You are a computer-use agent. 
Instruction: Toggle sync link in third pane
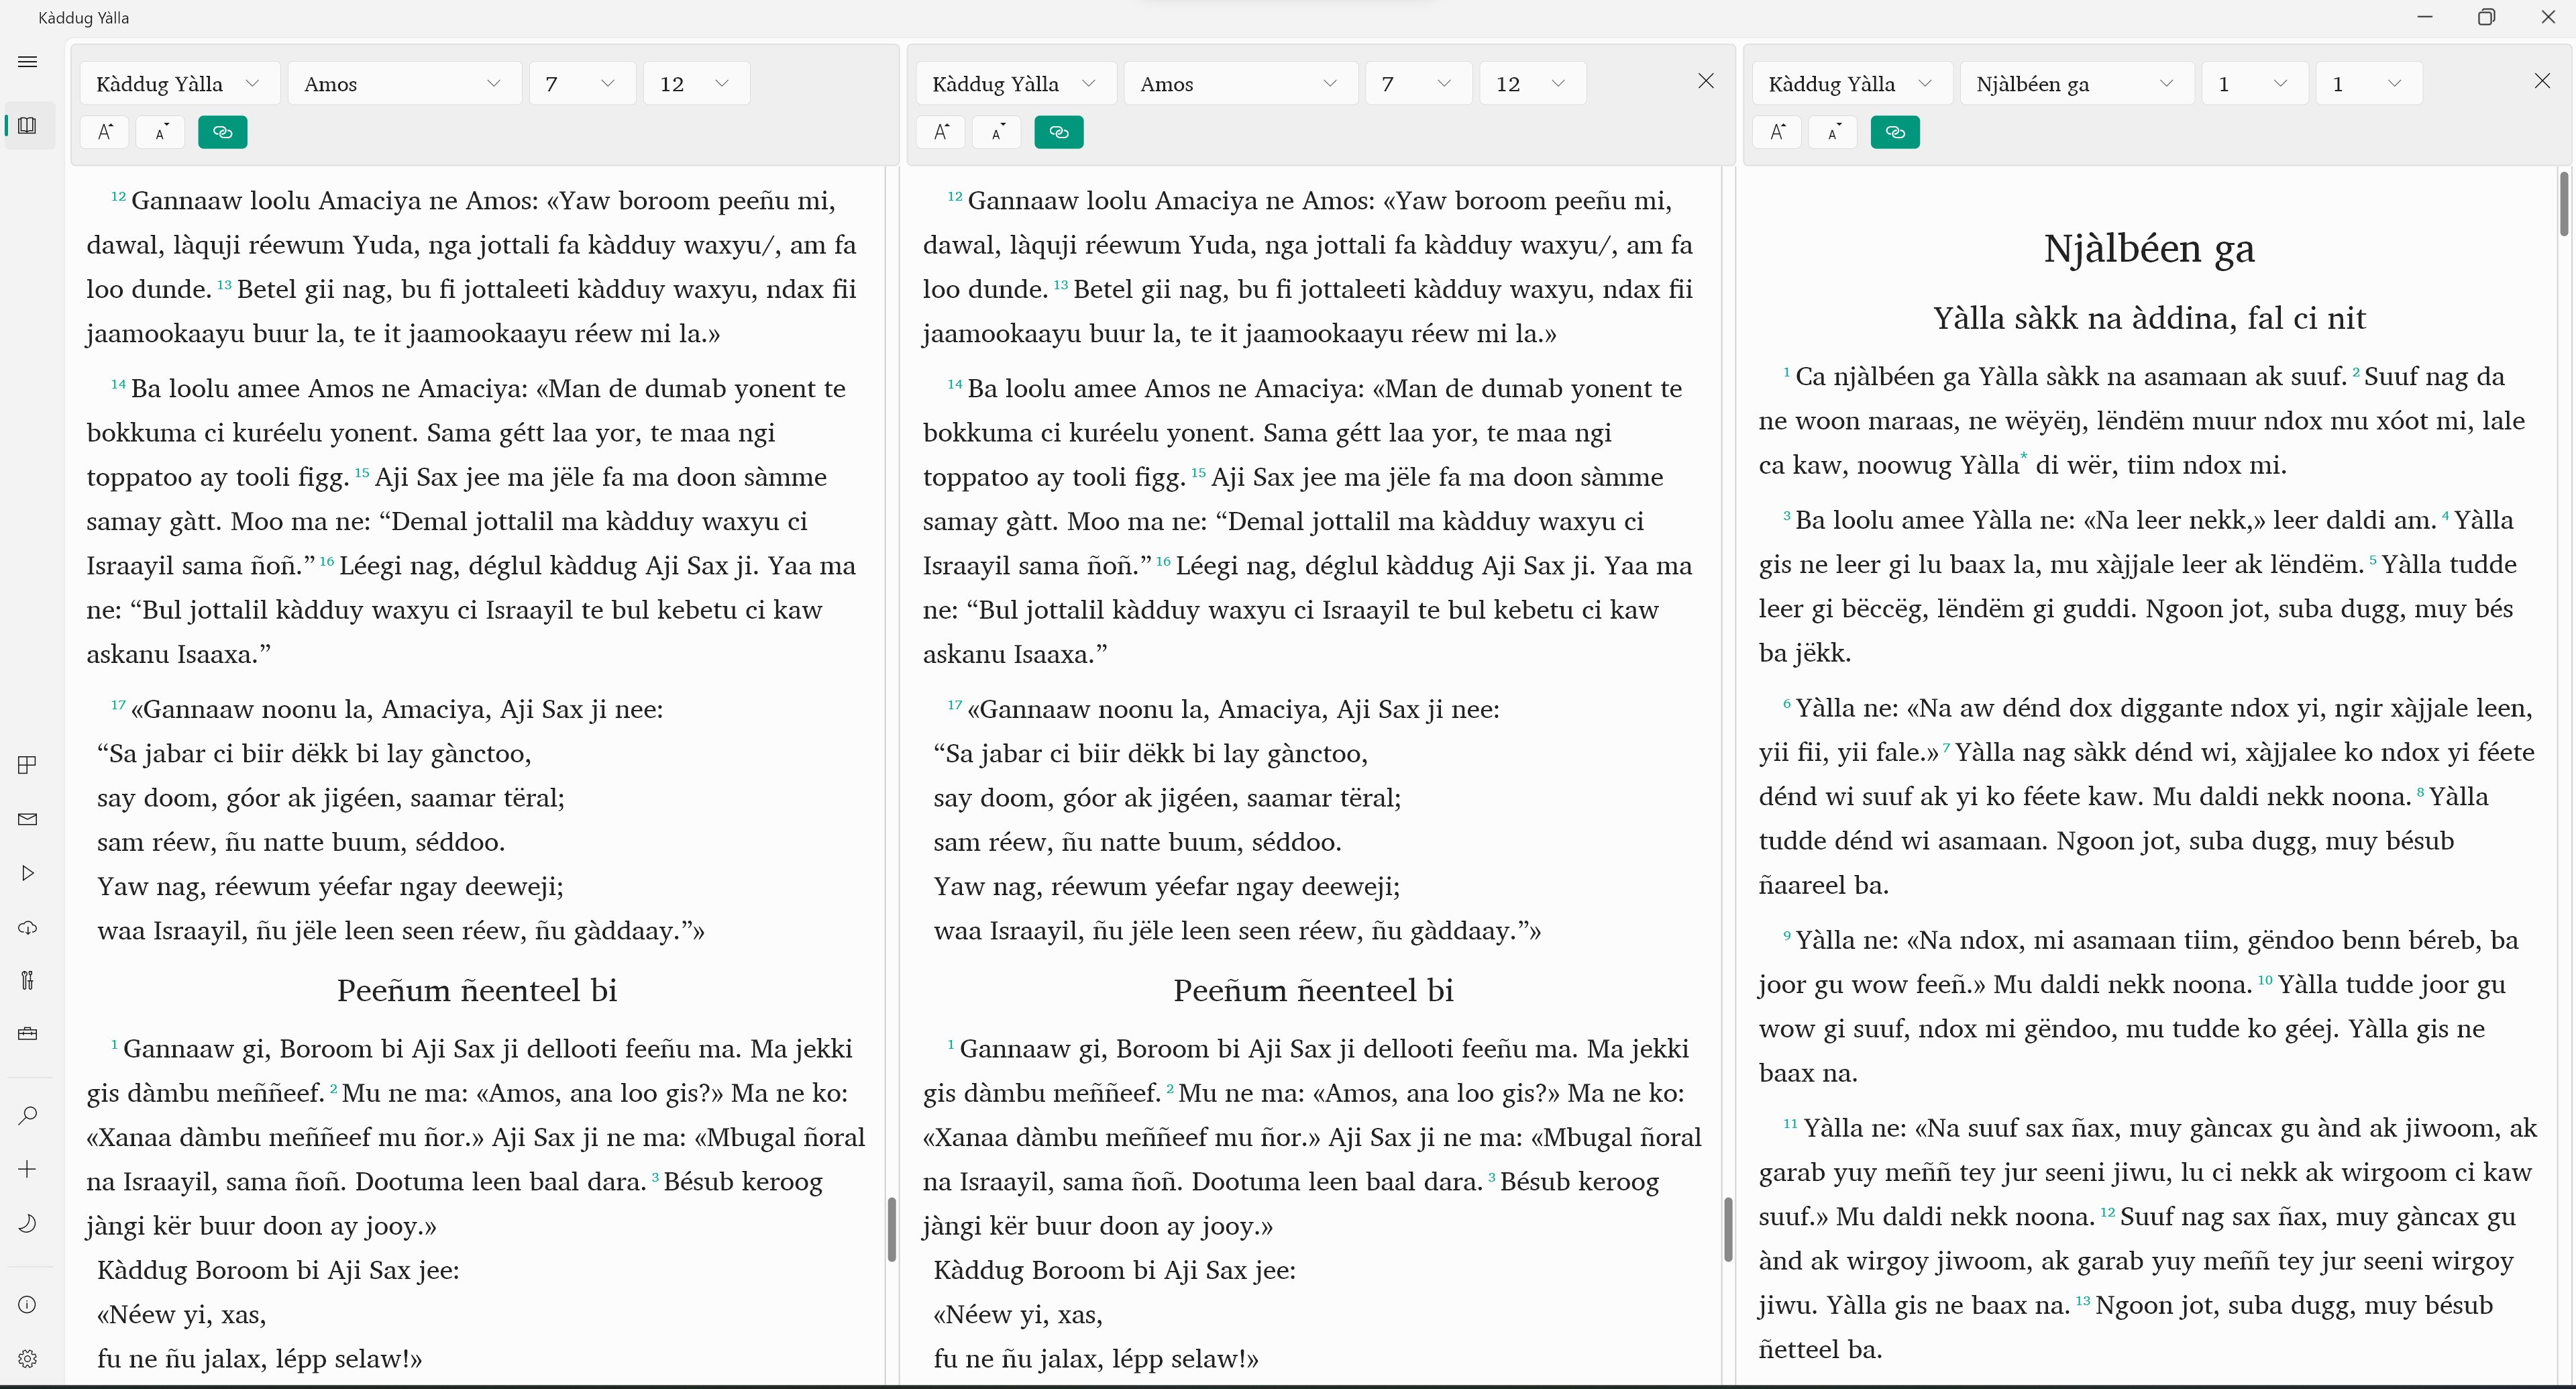click(1894, 132)
